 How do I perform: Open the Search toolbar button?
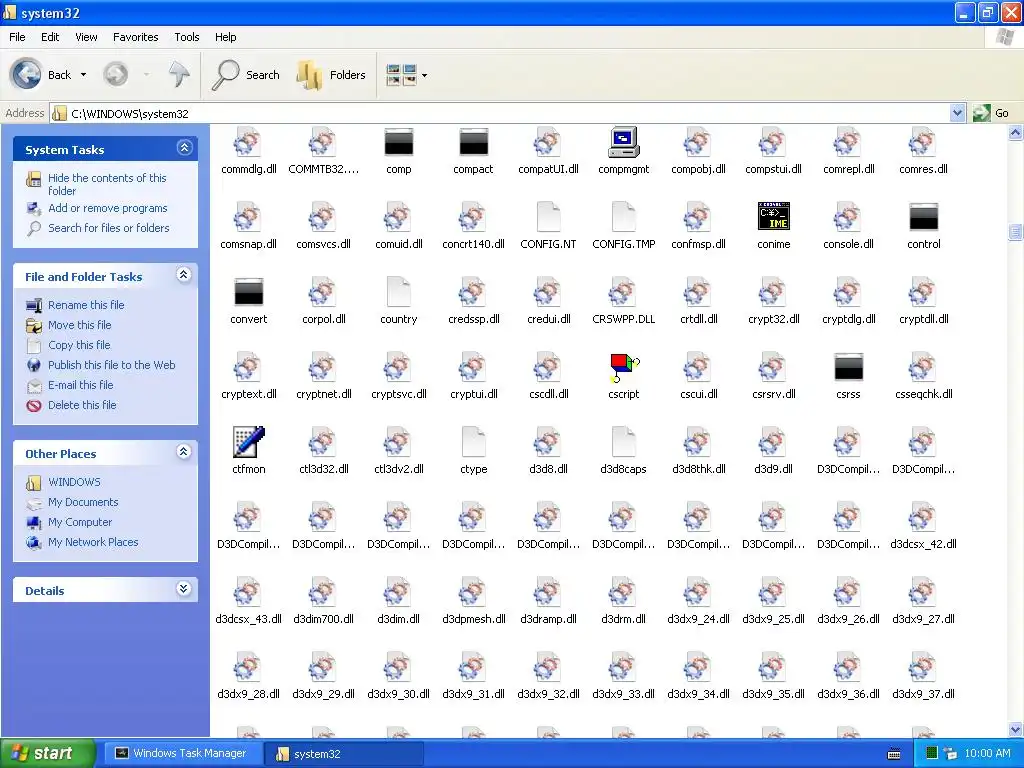[247, 74]
